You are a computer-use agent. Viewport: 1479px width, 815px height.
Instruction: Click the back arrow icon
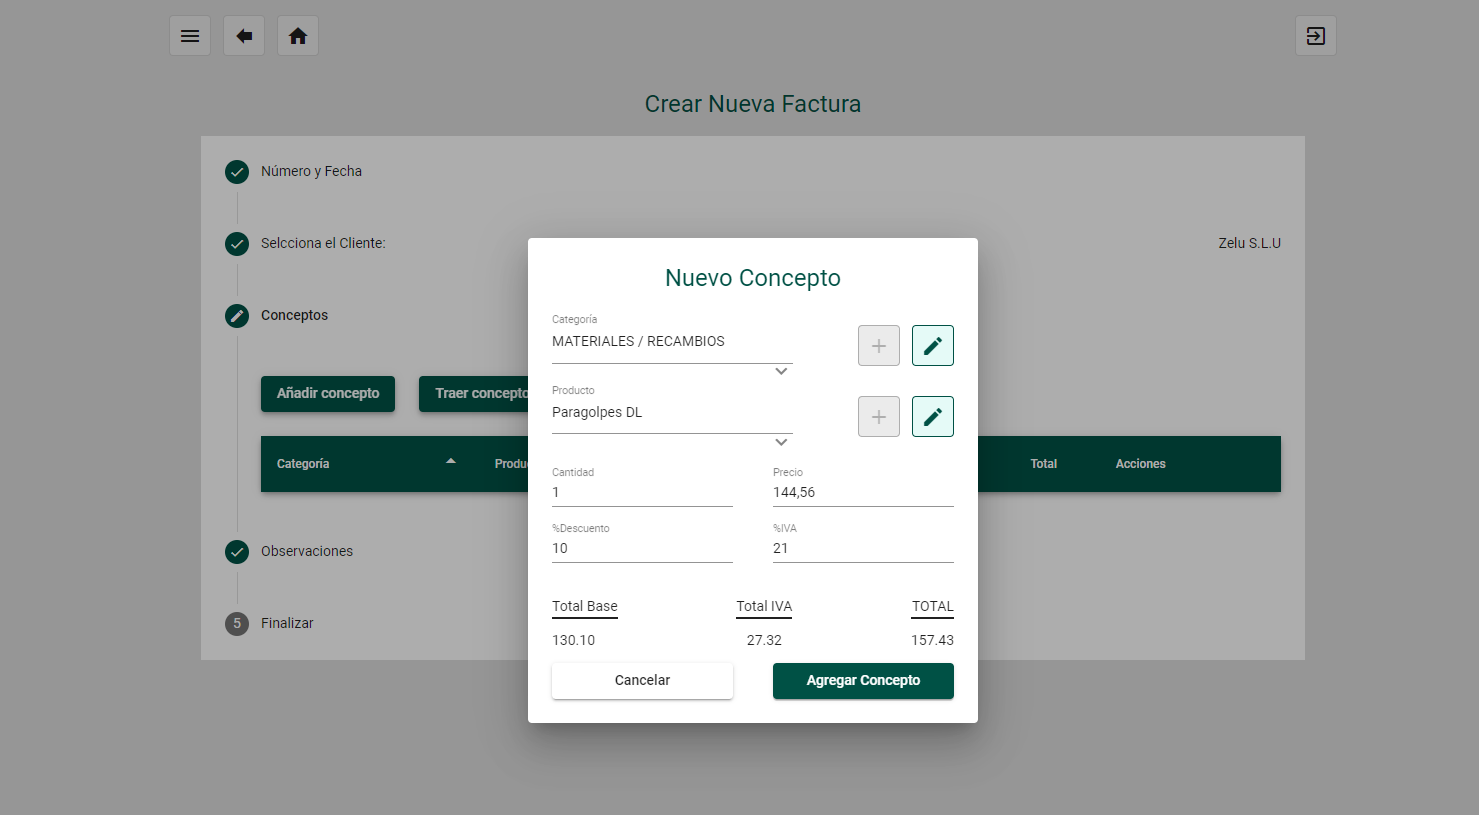click(x=244, y=36)
